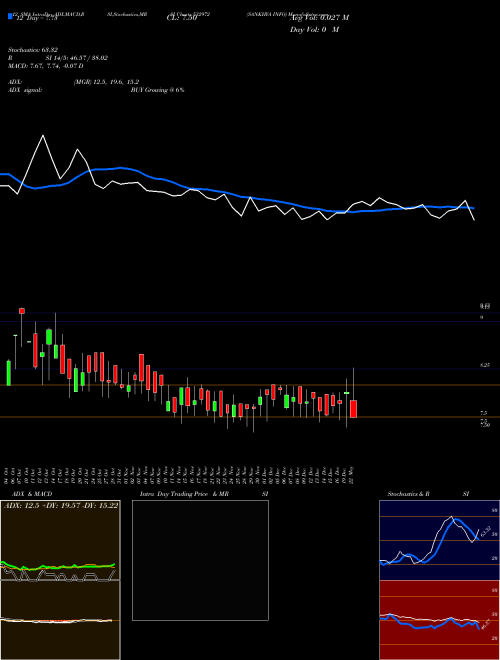Click the last red candlestick on the chart
500x660 pixels.
tap(354, 409)
